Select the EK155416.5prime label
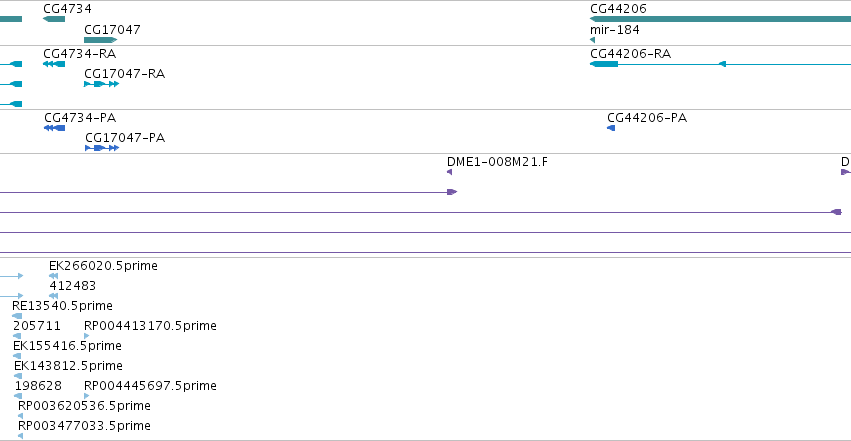 (67, 346)
